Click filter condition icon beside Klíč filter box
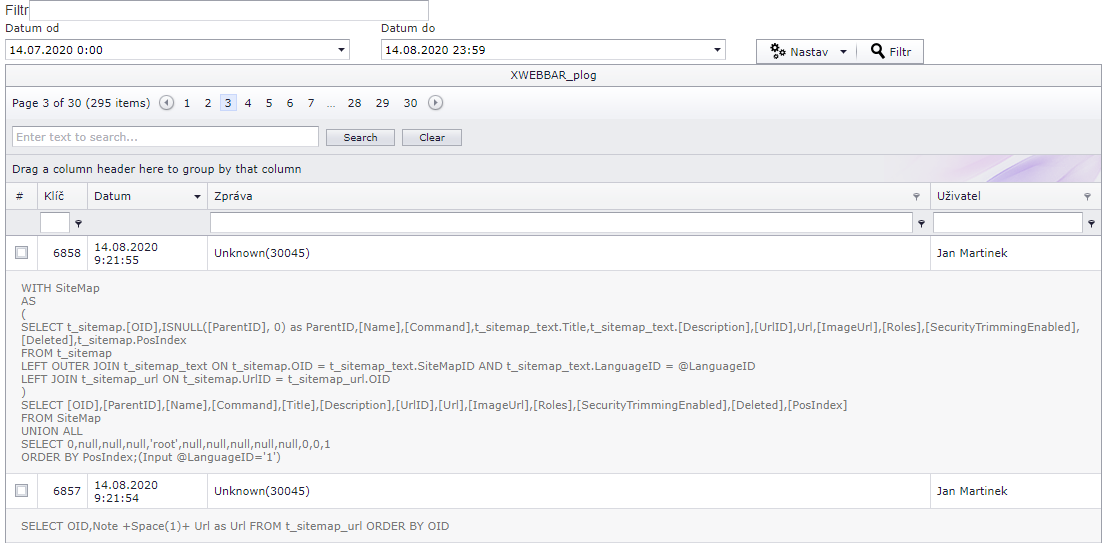Screen dimensions: 1105x543 coord(78,224)
